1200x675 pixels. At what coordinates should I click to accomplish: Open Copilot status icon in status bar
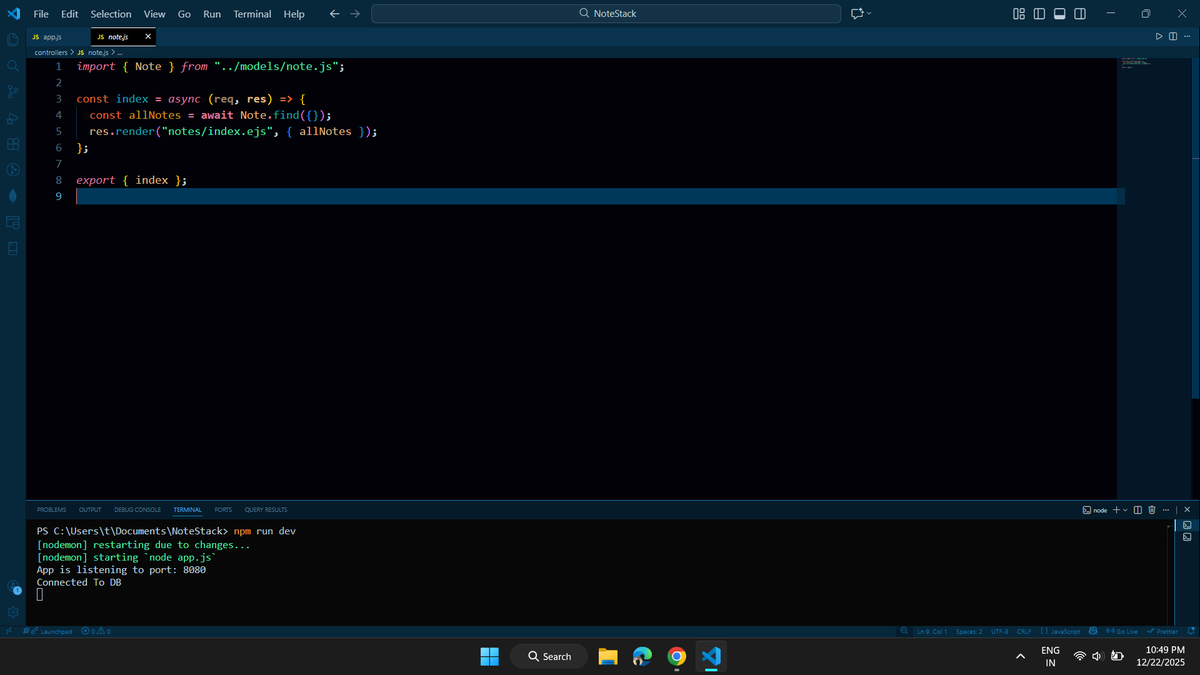pyautogui.click(x=1093, y=631)
